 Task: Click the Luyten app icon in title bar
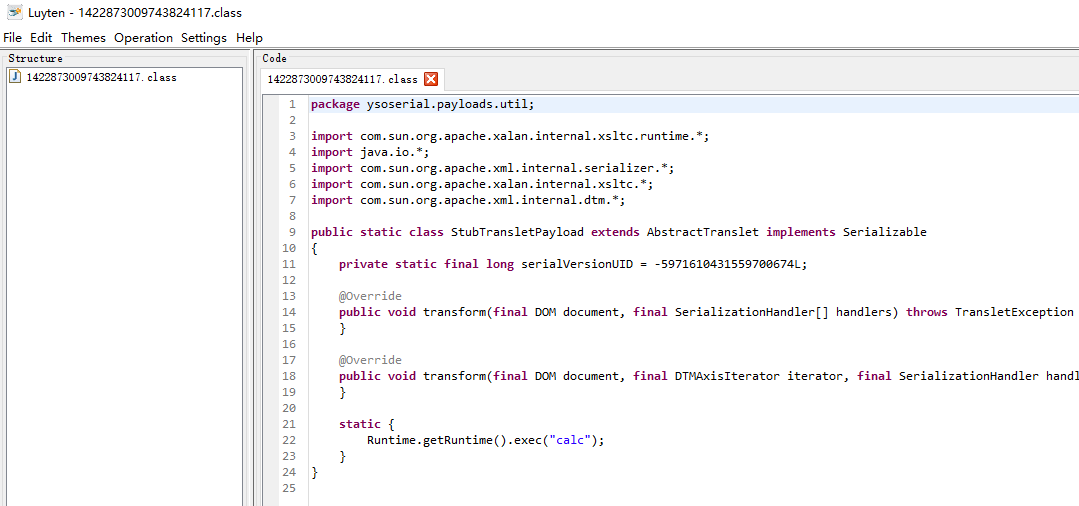[15, 13]
